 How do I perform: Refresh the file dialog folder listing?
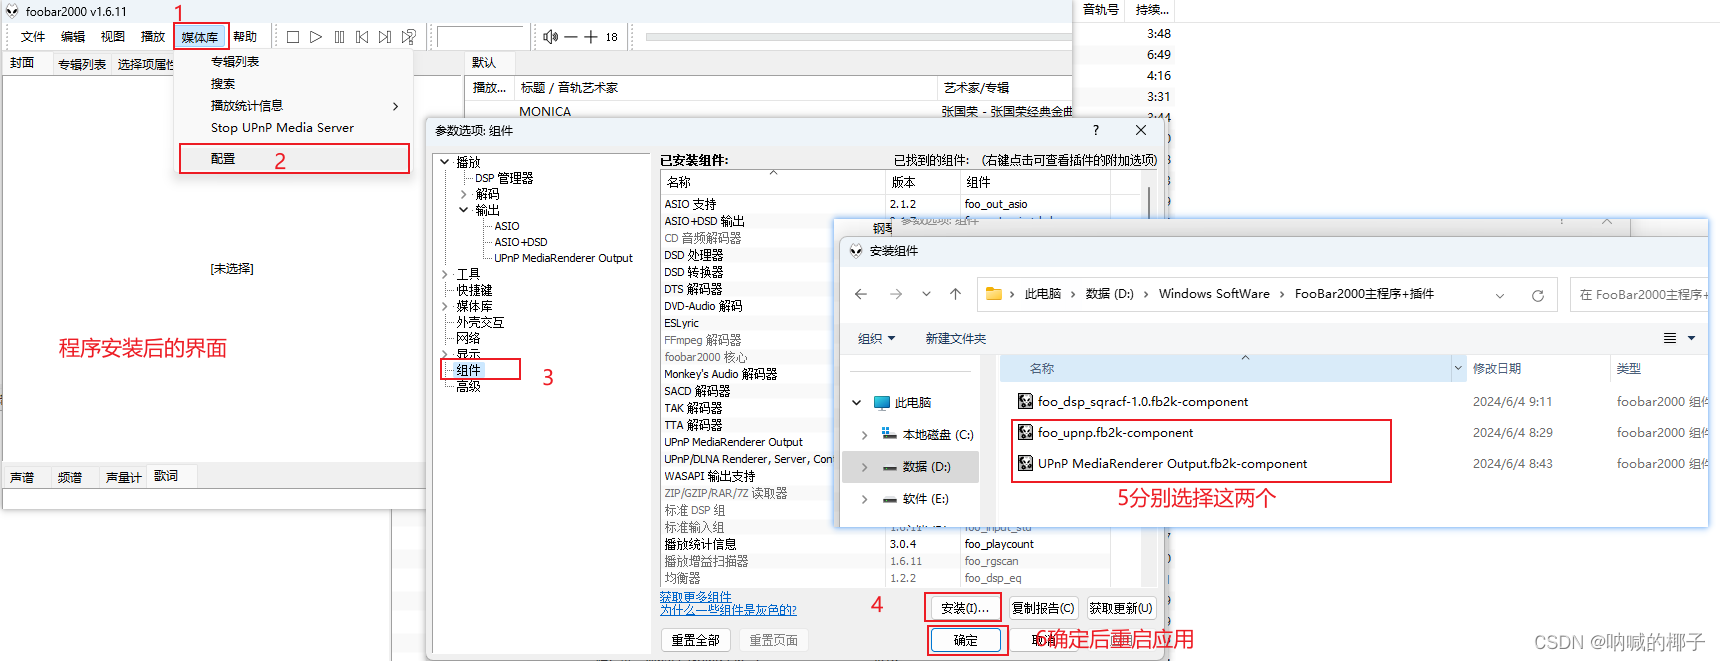tap(1538, 295)
